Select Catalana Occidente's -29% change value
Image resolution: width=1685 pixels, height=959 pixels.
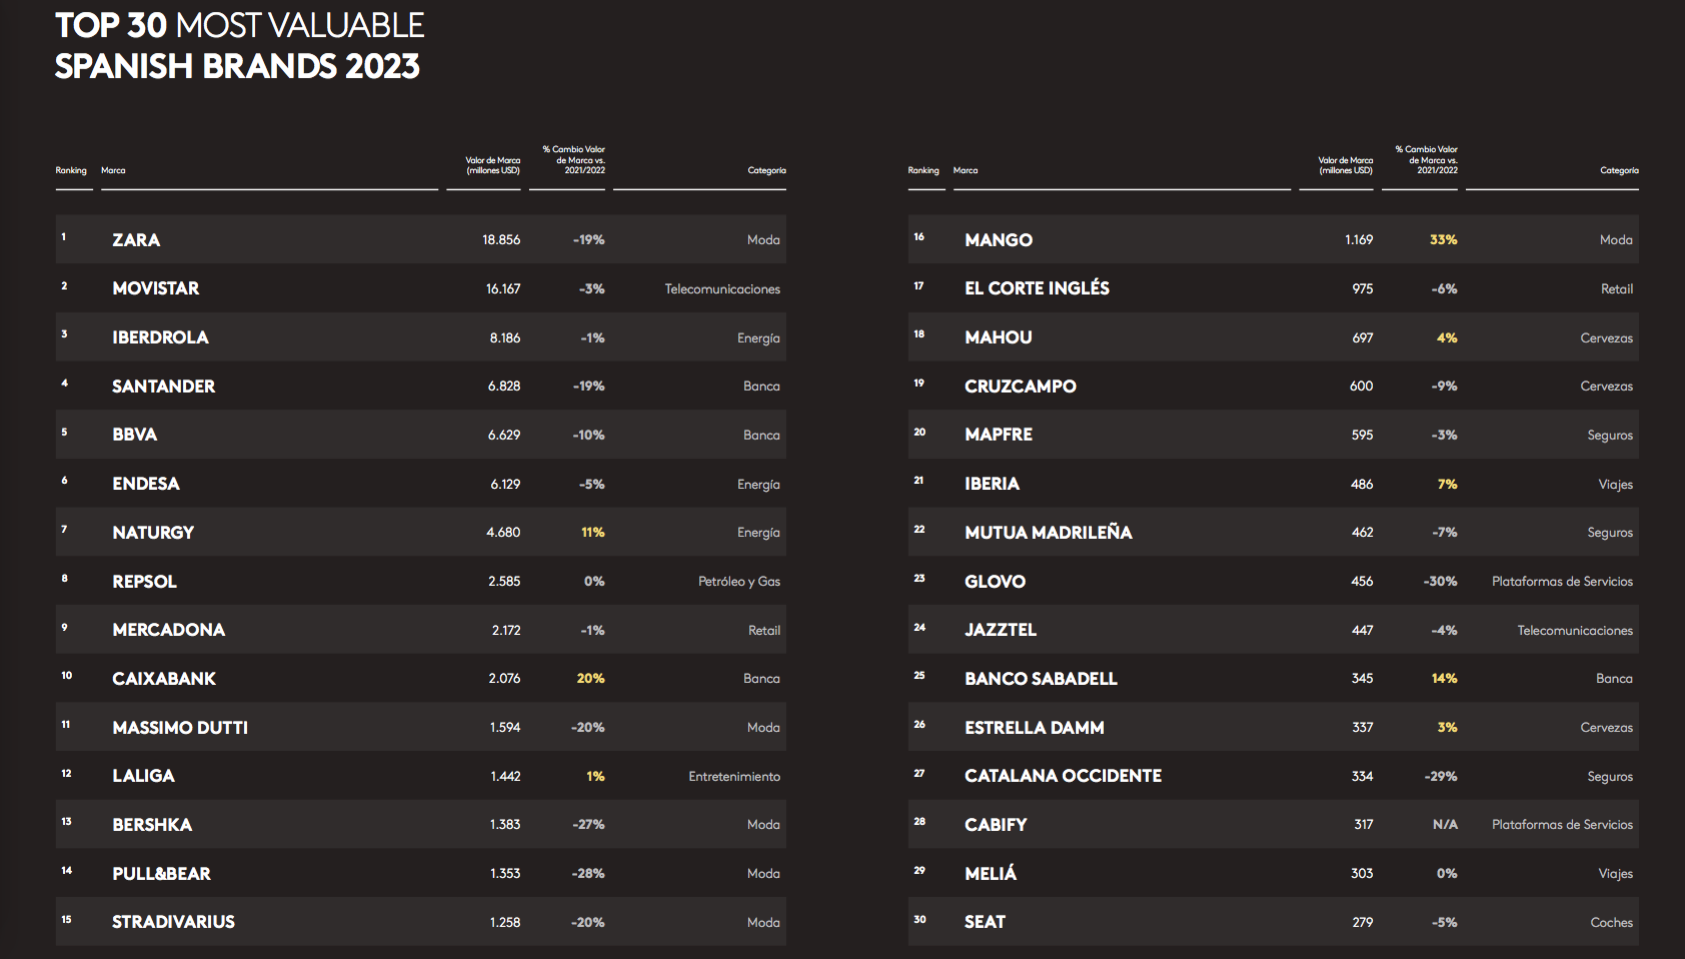click(1441, 776)
